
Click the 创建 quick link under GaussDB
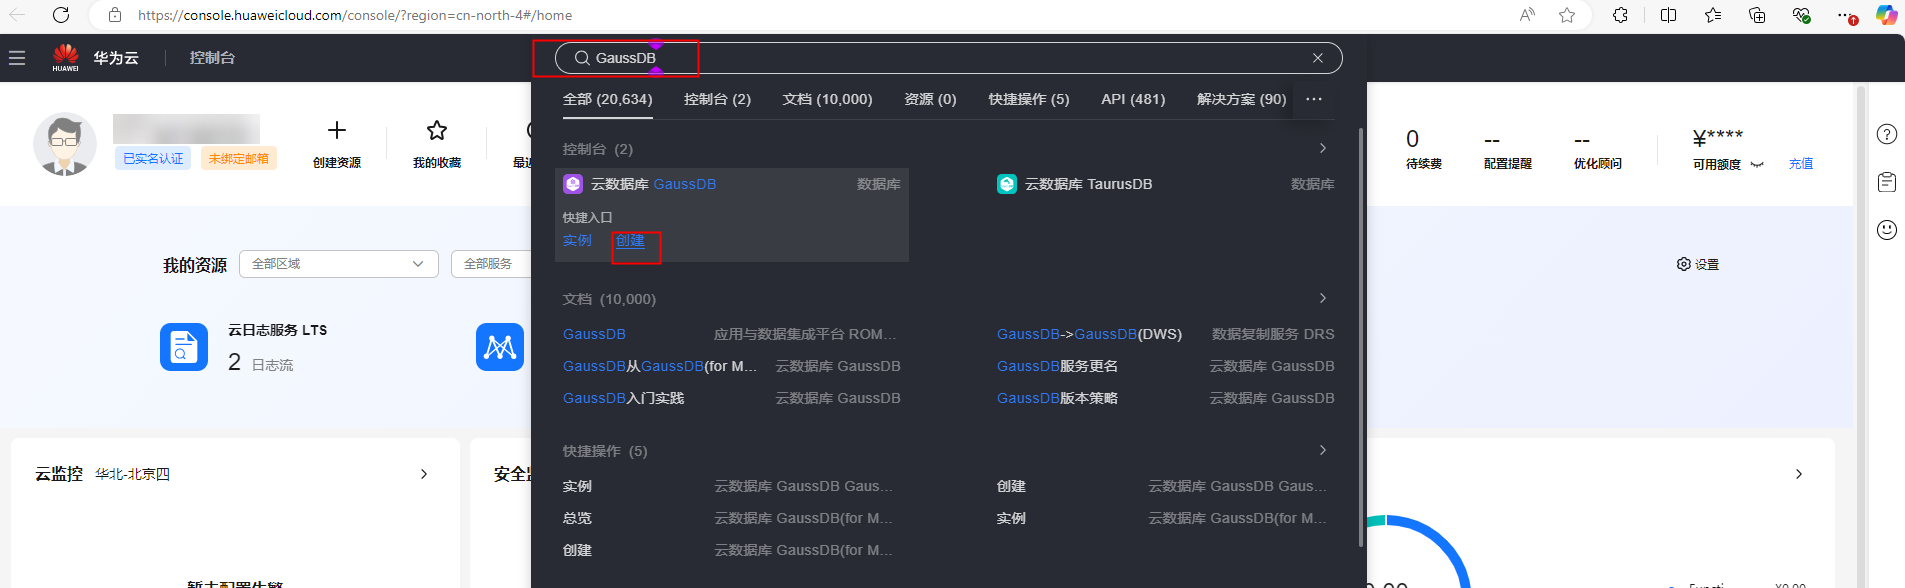[630, 240]
